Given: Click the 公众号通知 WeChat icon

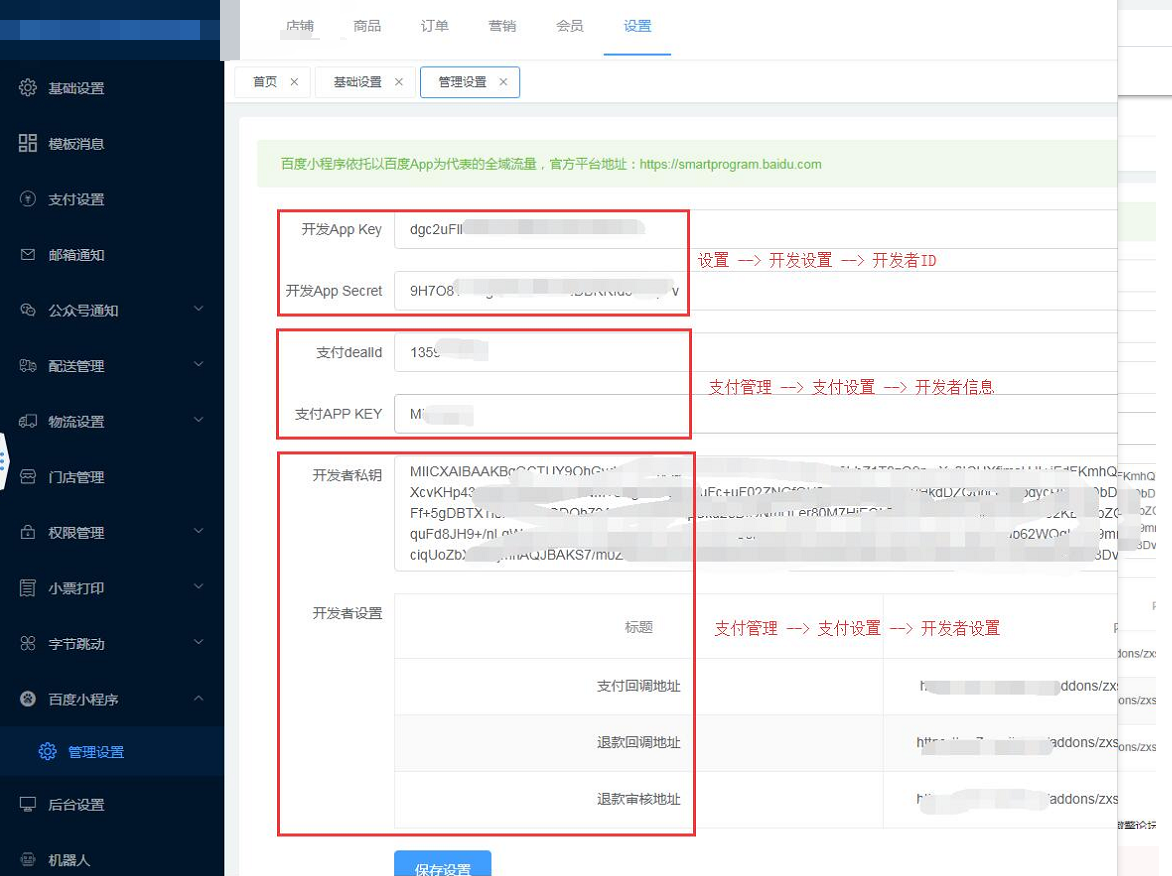Looking at the screenshot, I should coord(28,309).
